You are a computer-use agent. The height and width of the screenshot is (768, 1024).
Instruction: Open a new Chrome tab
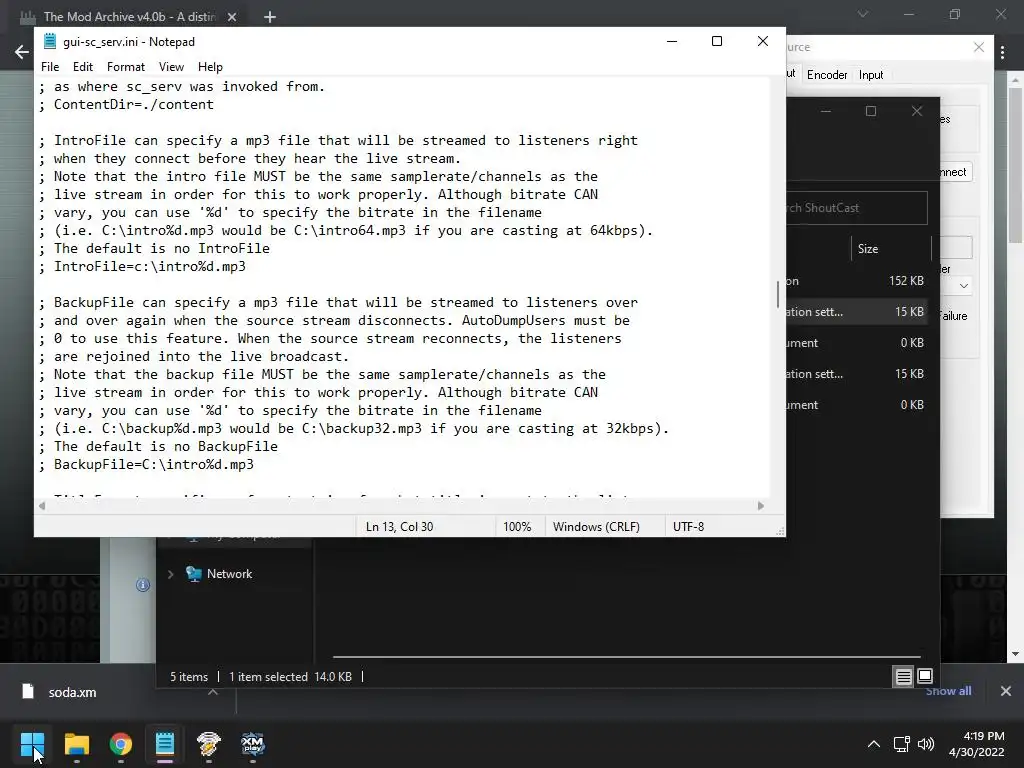(x=270, y=17)
